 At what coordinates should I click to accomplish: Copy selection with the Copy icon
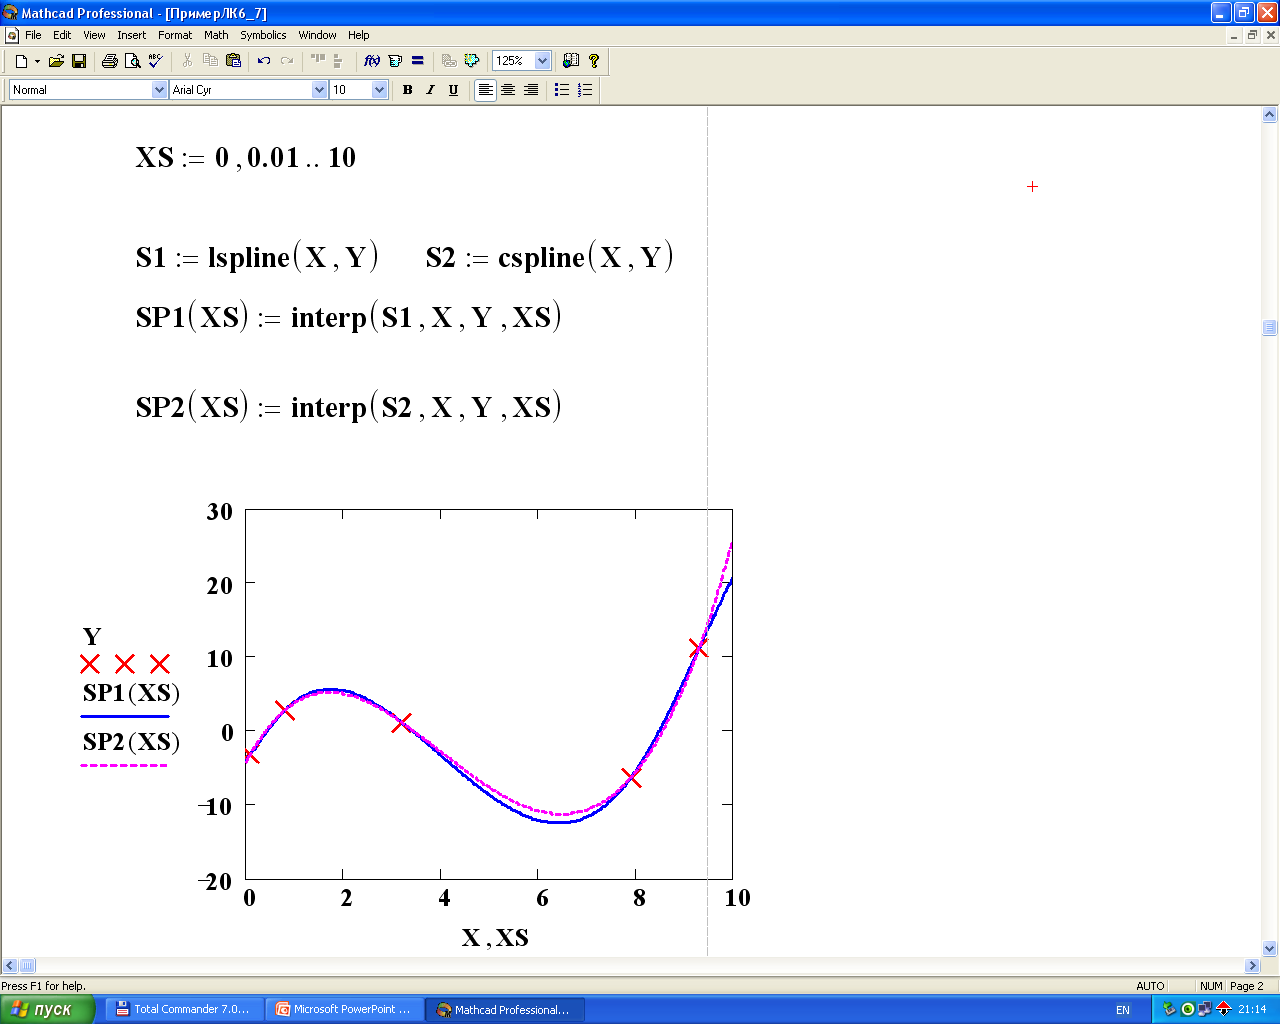click(210, 61)
